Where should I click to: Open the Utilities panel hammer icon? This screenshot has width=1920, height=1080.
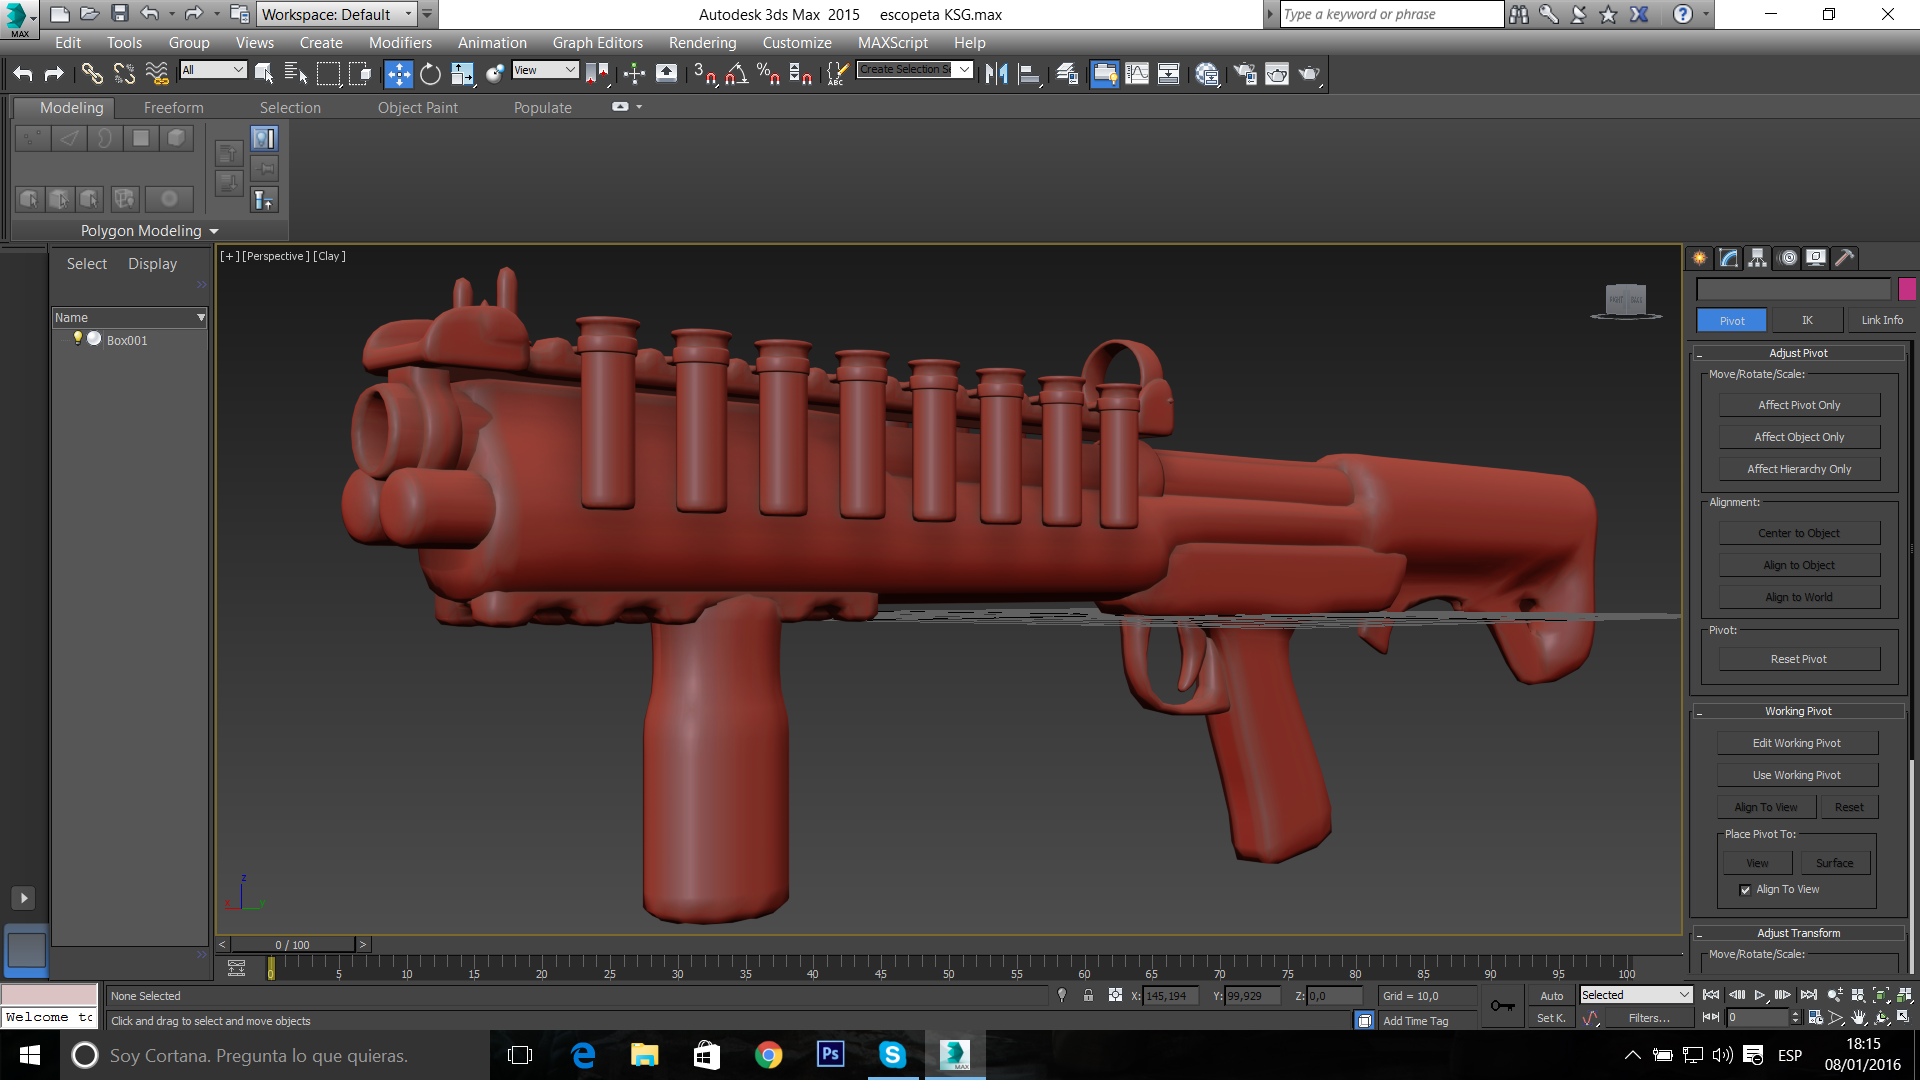(x=1845, y=258)
